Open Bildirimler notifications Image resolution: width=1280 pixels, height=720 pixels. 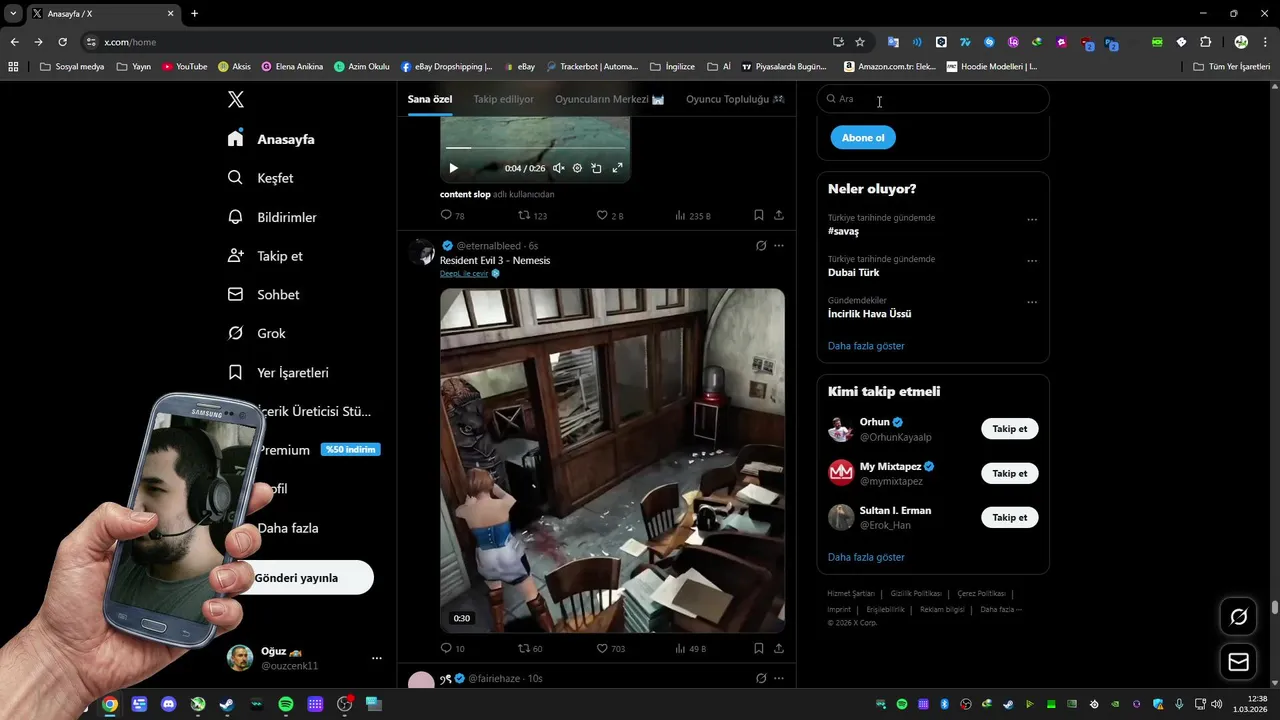273,217
